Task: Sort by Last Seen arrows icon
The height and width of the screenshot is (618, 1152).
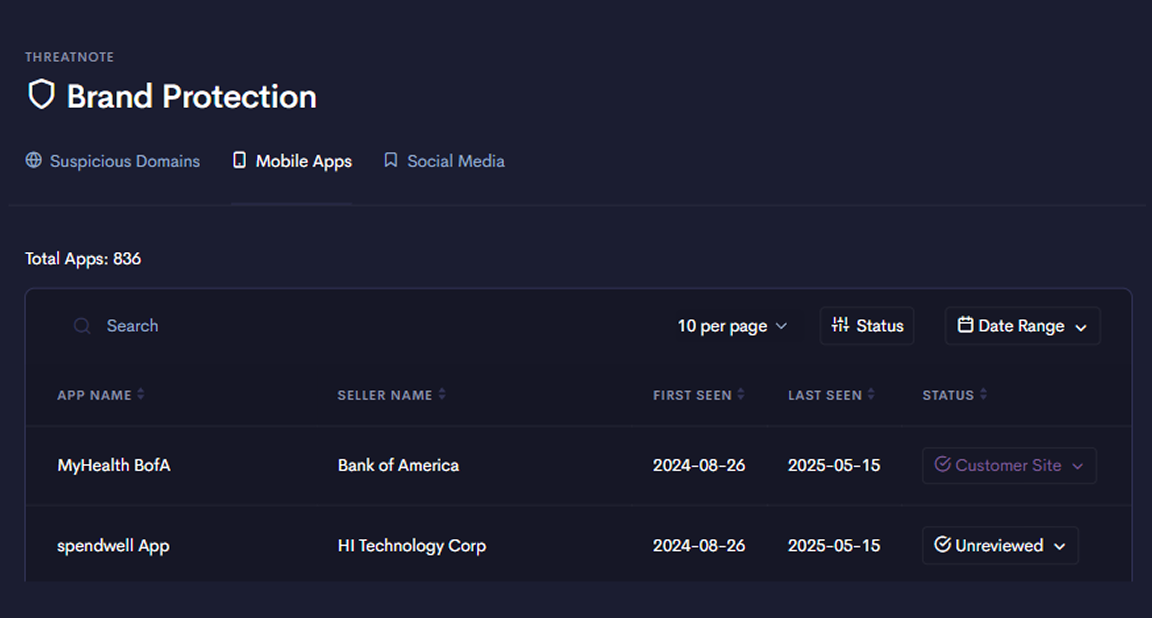Action: point(871,395)
